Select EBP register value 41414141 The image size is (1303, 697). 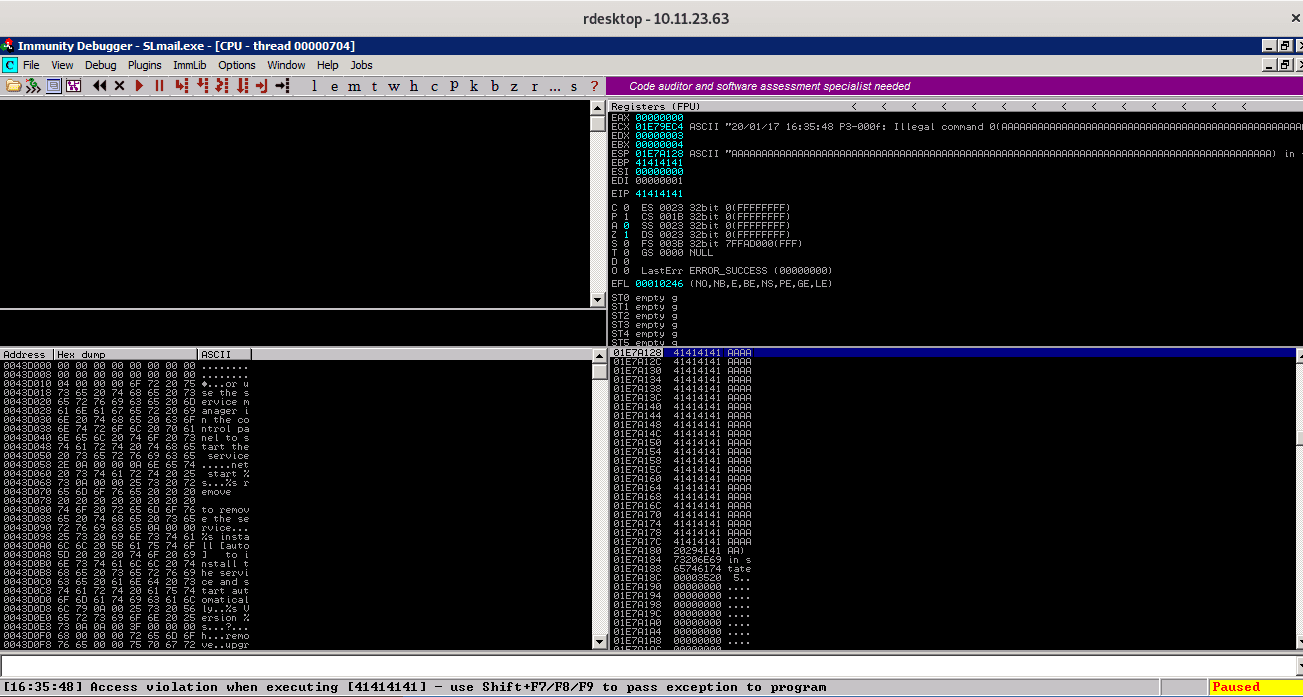659,163
